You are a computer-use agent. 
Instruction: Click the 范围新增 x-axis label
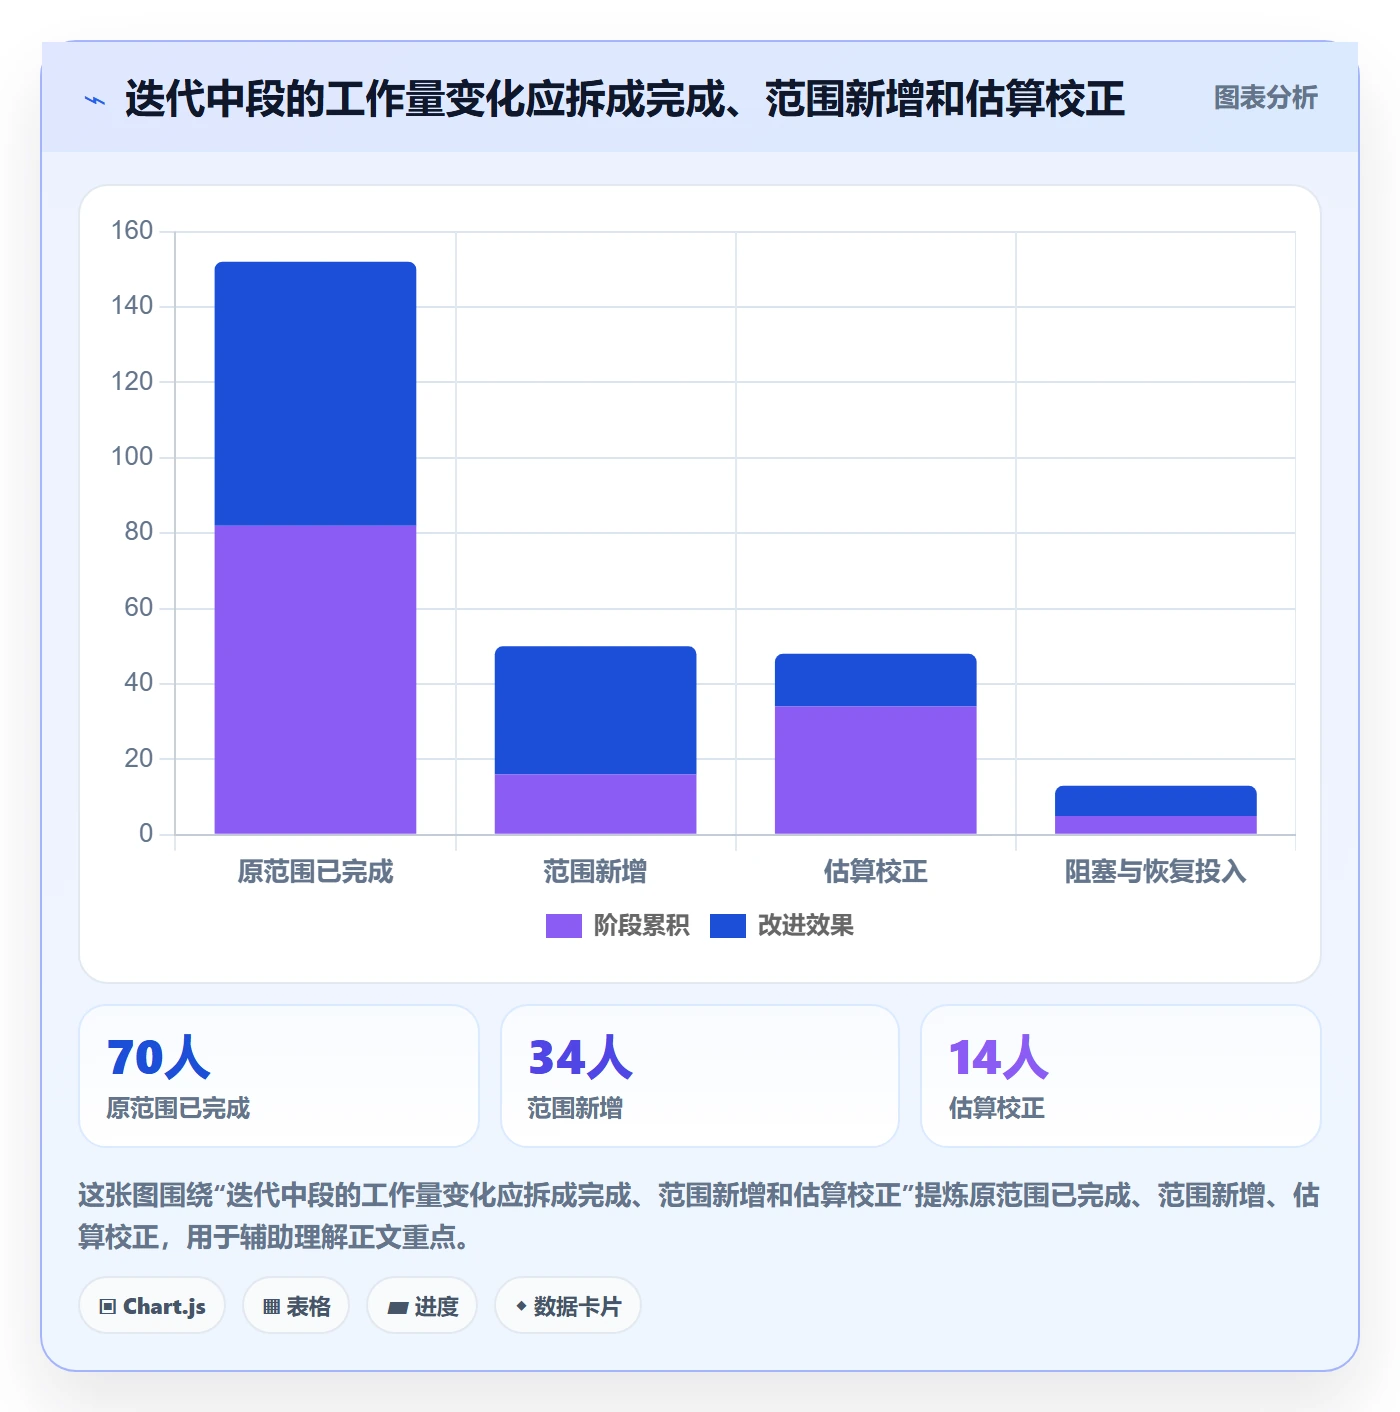point(595,872)
